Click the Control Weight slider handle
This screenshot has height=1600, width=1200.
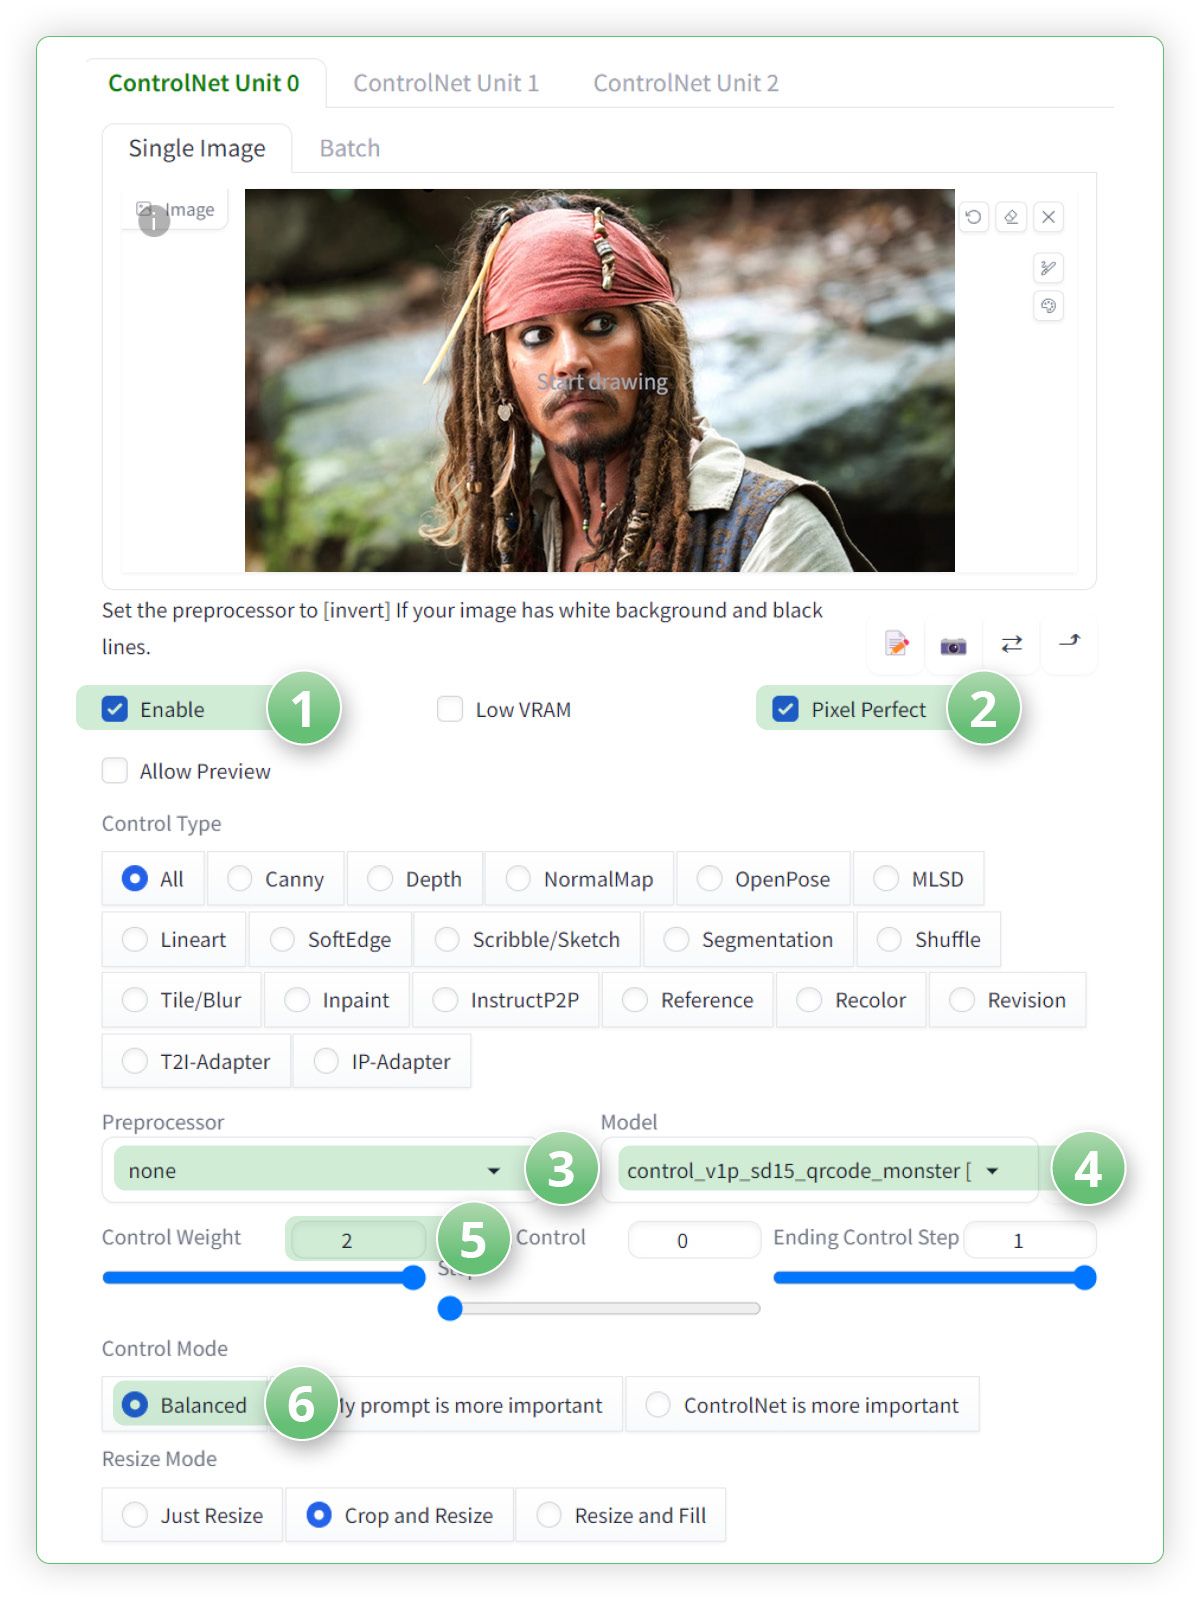(x=414, y=1277)
